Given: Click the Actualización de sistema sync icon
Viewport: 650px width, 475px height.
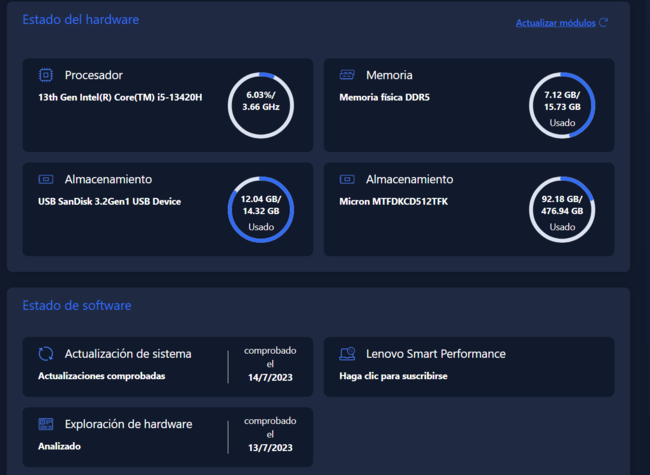Looking at the screenshot, I should click(45, 354).
